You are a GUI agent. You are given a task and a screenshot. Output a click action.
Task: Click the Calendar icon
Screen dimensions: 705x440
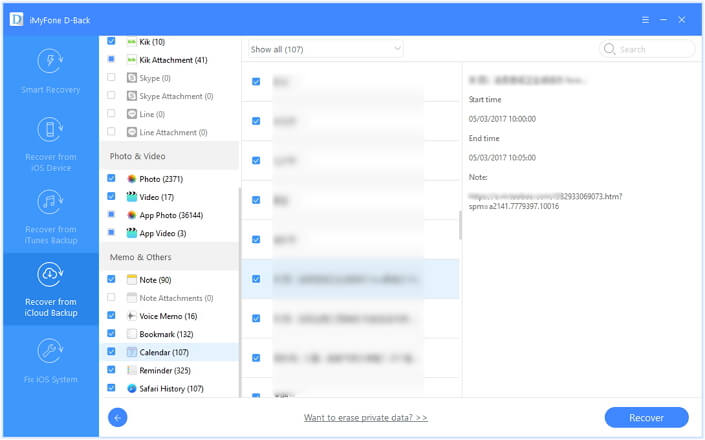[x=132, y=352]
